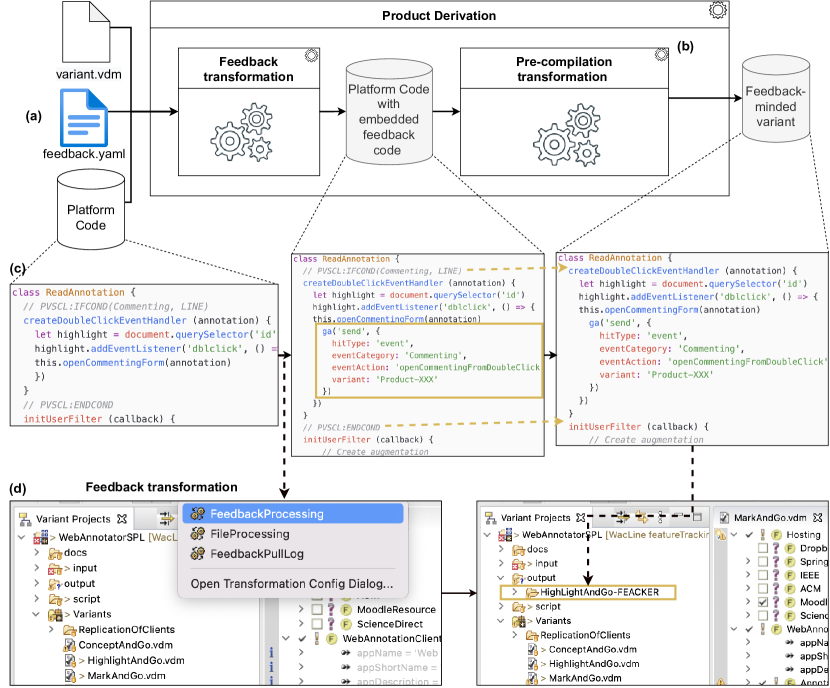
Task: Click transform toolbar icon beside Feedback transformation menu
Action: 167,519
